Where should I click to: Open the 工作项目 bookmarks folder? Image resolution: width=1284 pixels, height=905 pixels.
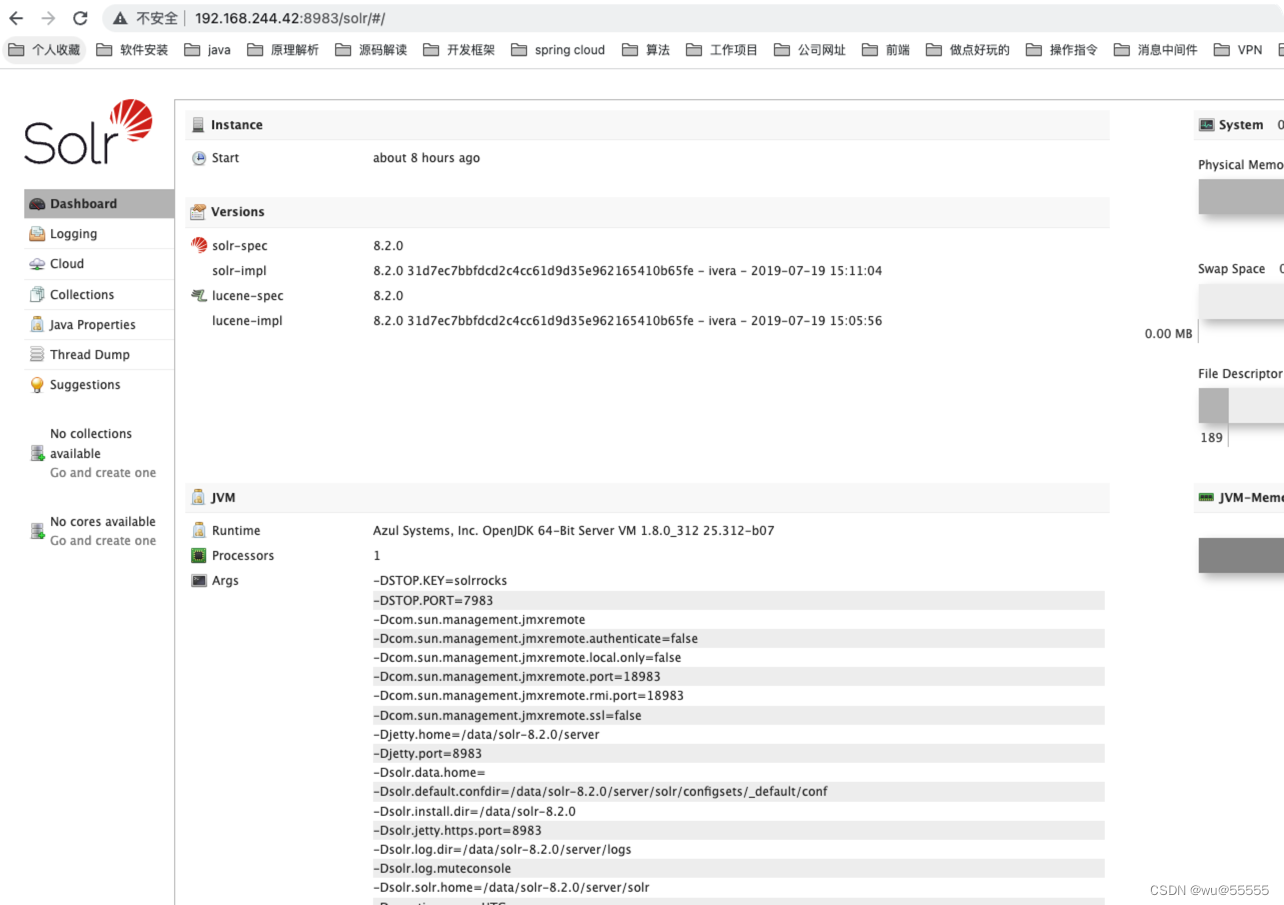click(x=722, y=50)
